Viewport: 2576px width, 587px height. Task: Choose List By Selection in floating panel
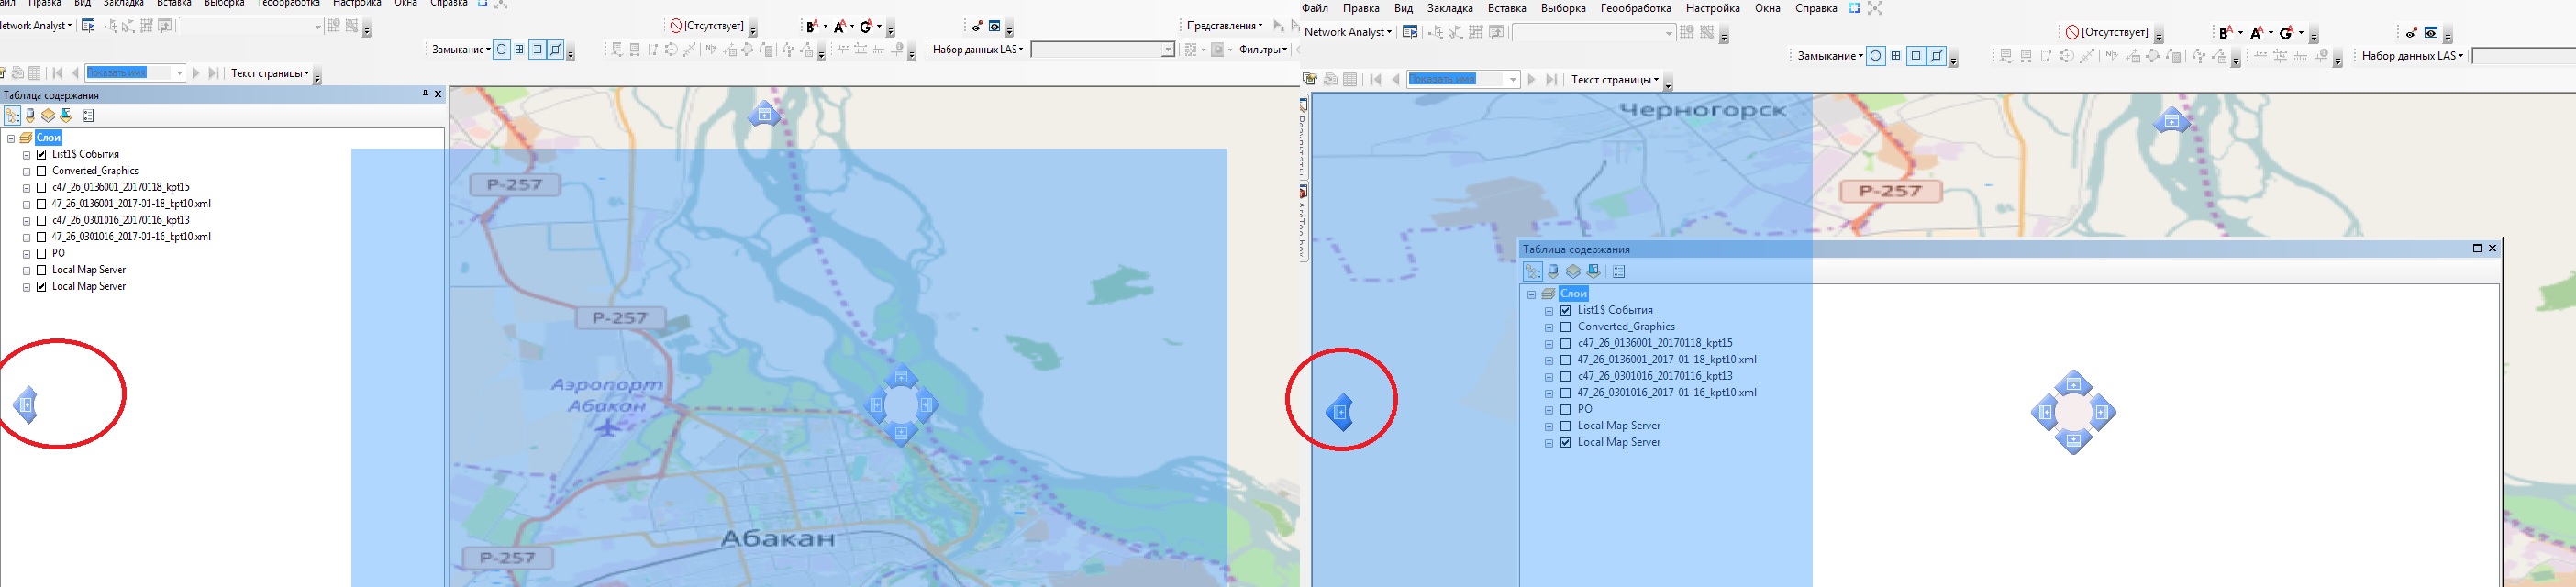coord(1594,271)
